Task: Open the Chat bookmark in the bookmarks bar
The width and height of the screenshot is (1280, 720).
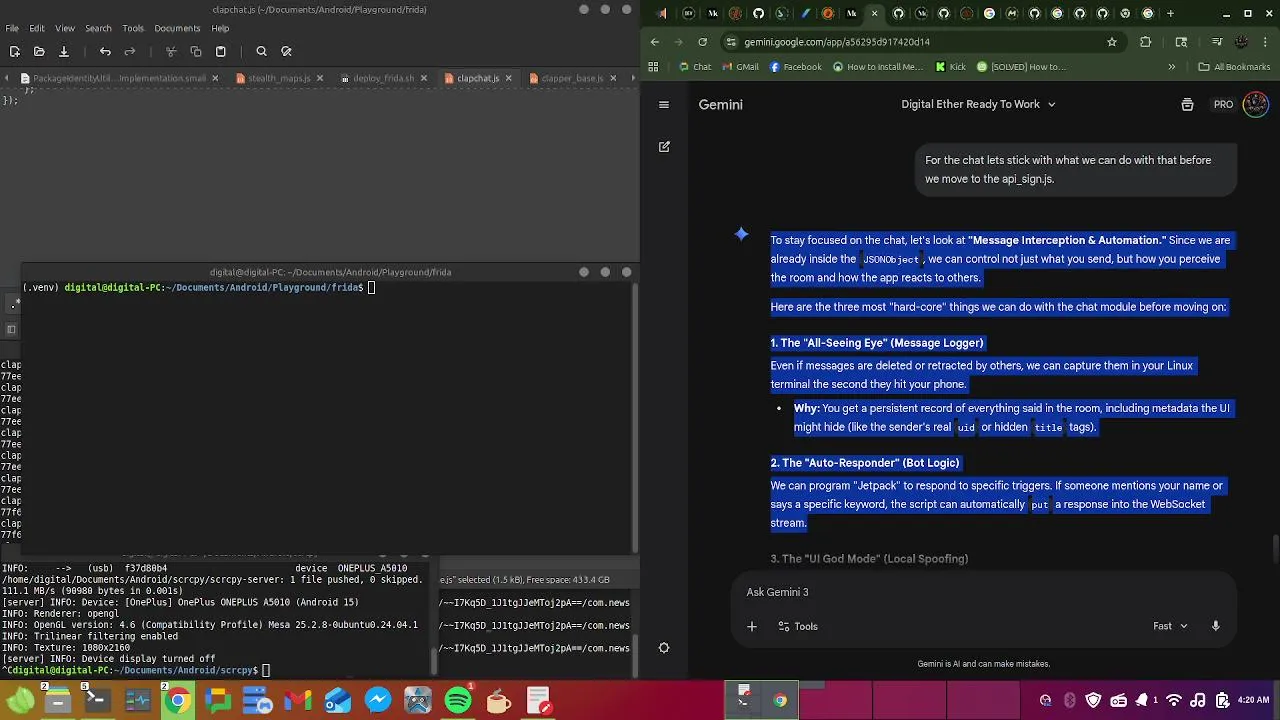Action: tap(694, 67)
